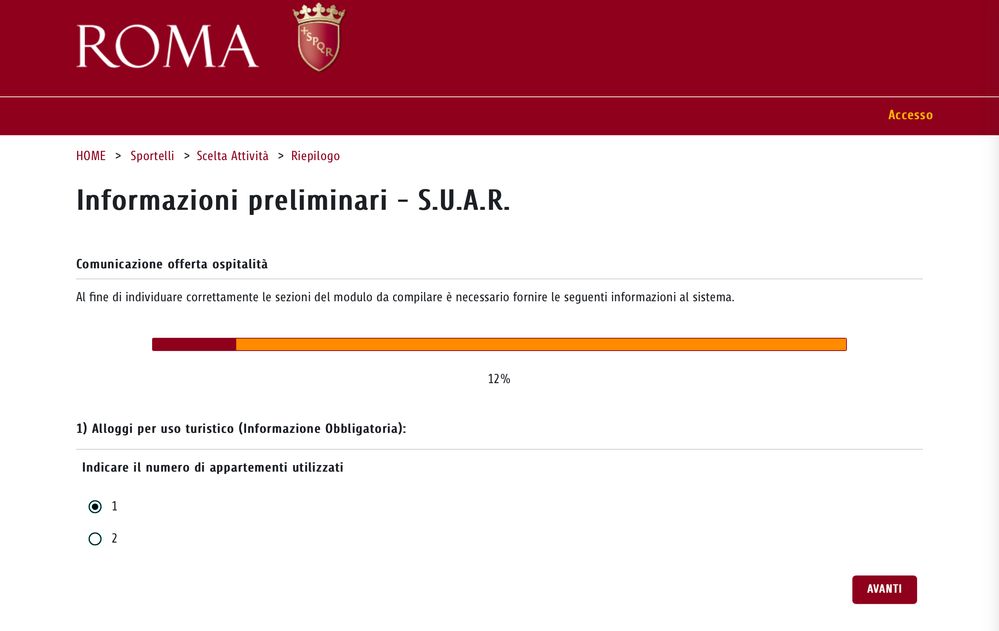Image resolution: width=999 pixels, height=631 pixels.
Task: Click the orange unfilled progress bar area
Action: 540,344
